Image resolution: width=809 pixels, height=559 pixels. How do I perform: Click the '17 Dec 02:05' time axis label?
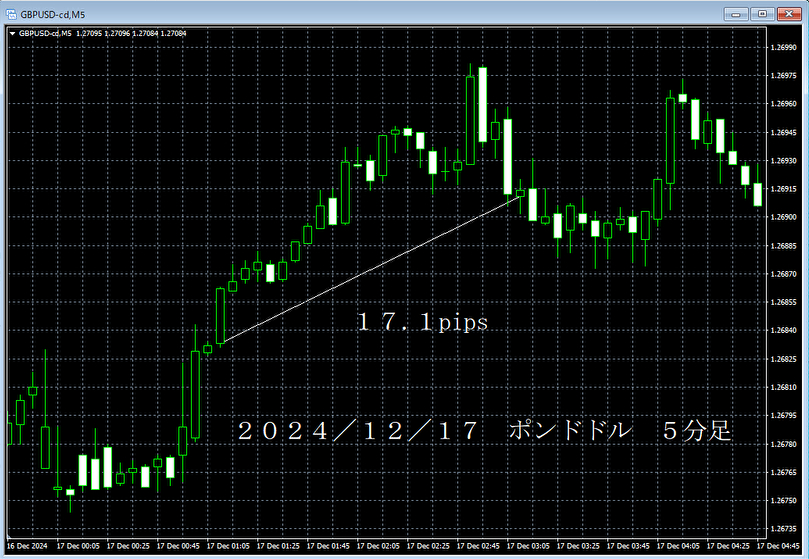[378, 546]
